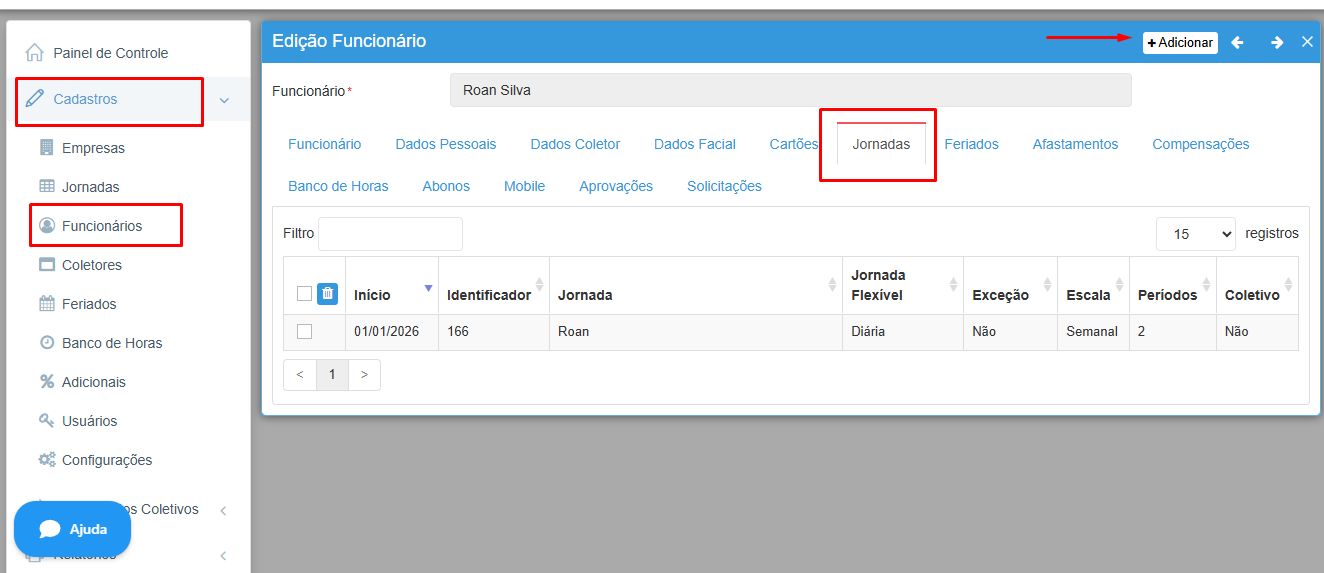Open the 15 registros page size dropdown
1324x573 pixels.
[x=1195, y=234]
